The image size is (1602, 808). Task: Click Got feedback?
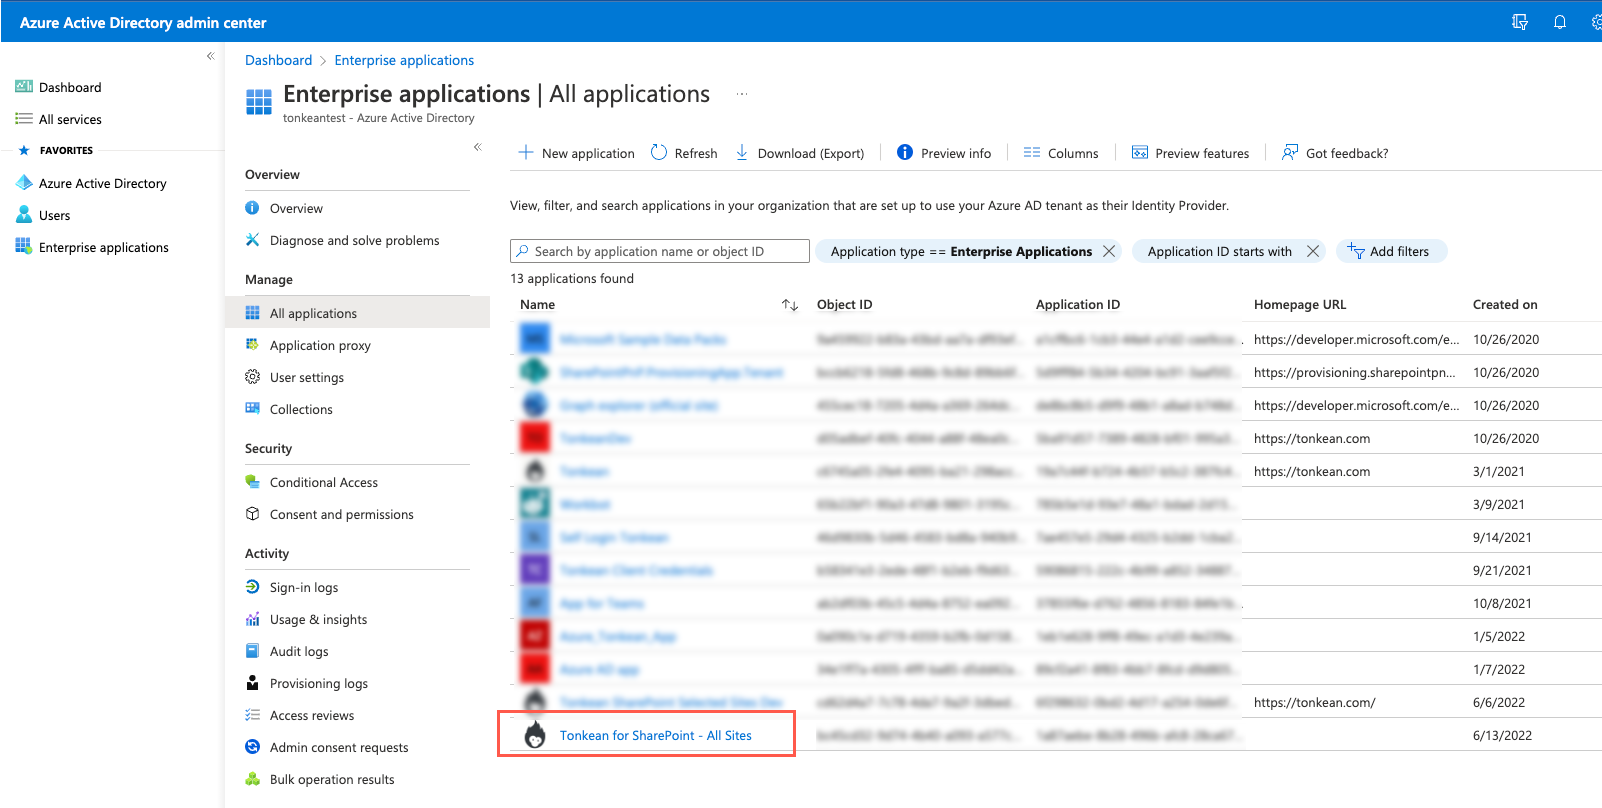1335,153
